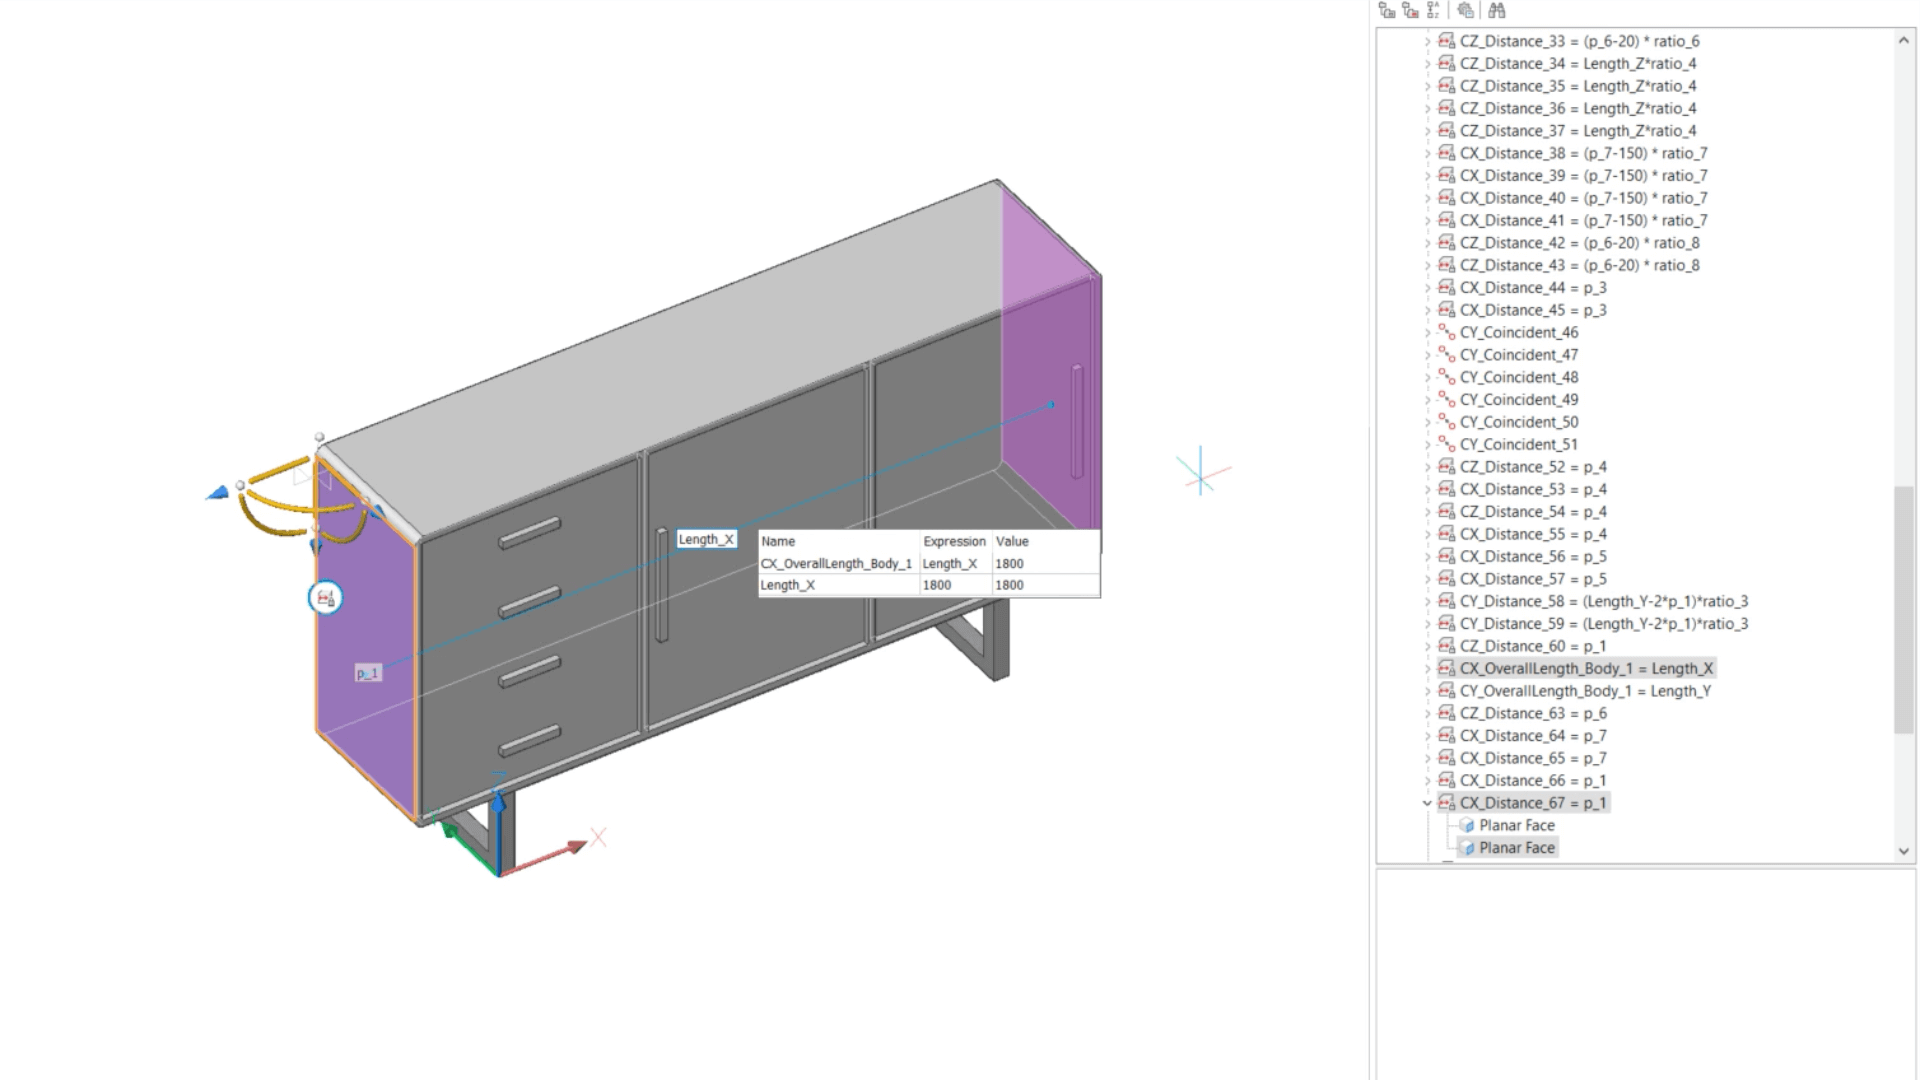The image size is (1920, 1080).
Task: Click the Length_X input field on the model
Action: pos(707,540)
